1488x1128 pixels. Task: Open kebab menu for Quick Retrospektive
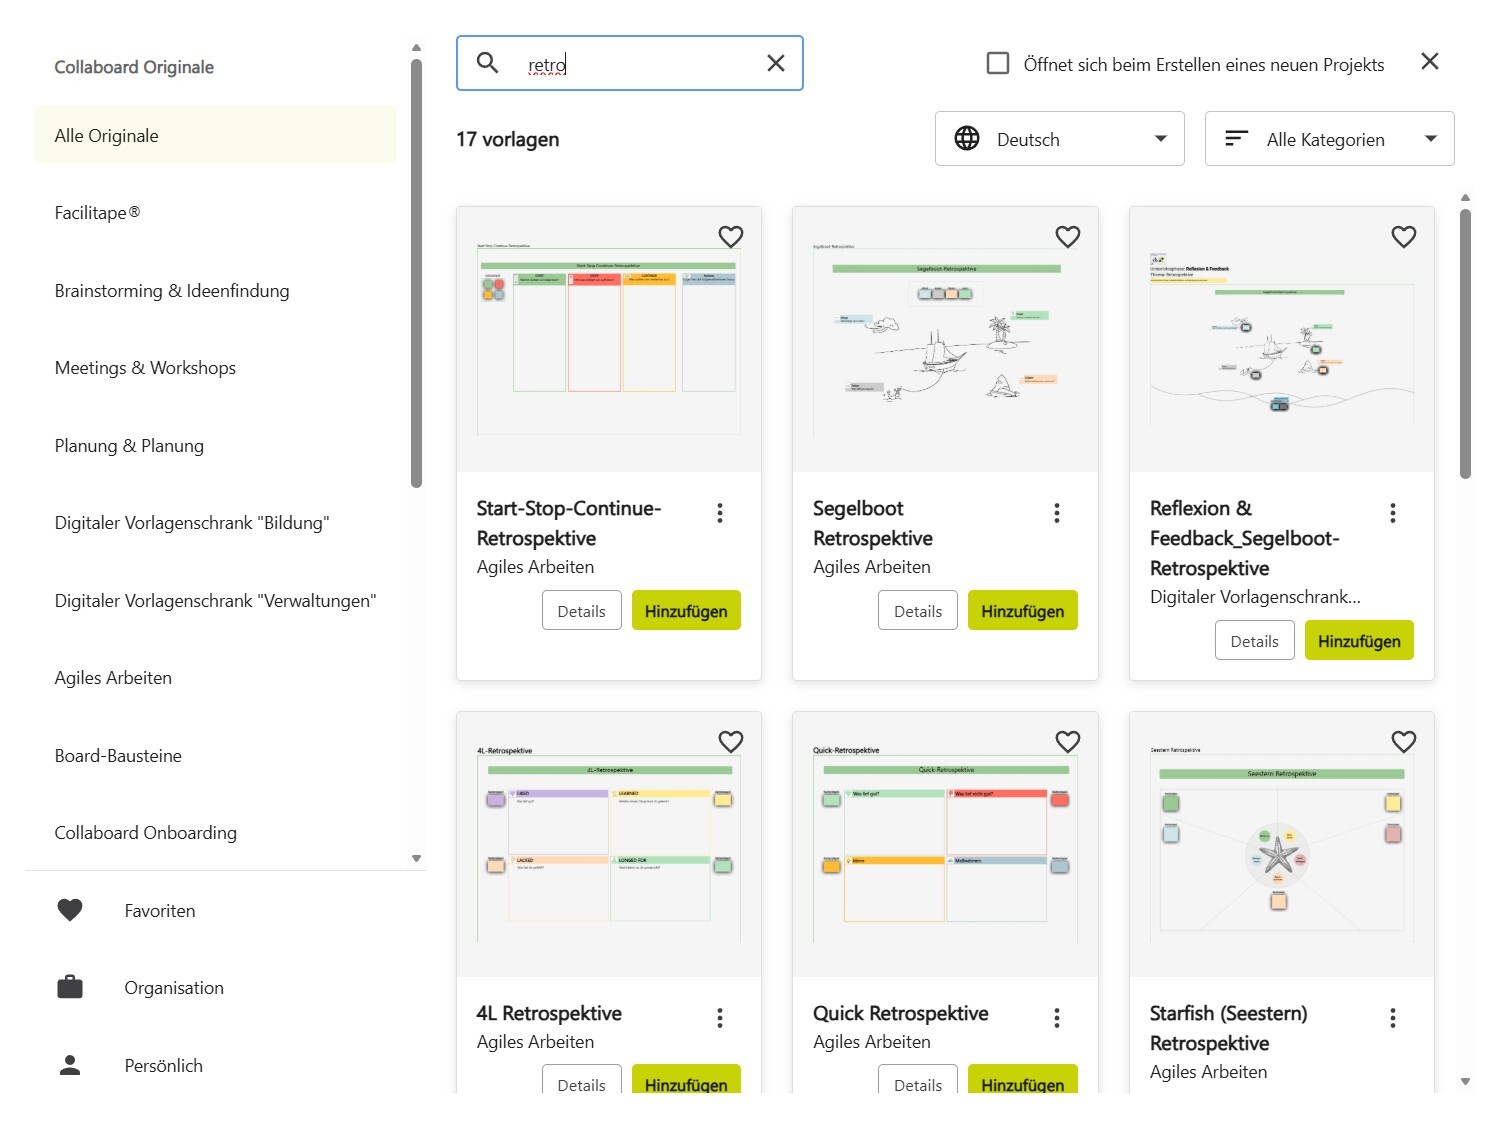tap(1056, 1018)
